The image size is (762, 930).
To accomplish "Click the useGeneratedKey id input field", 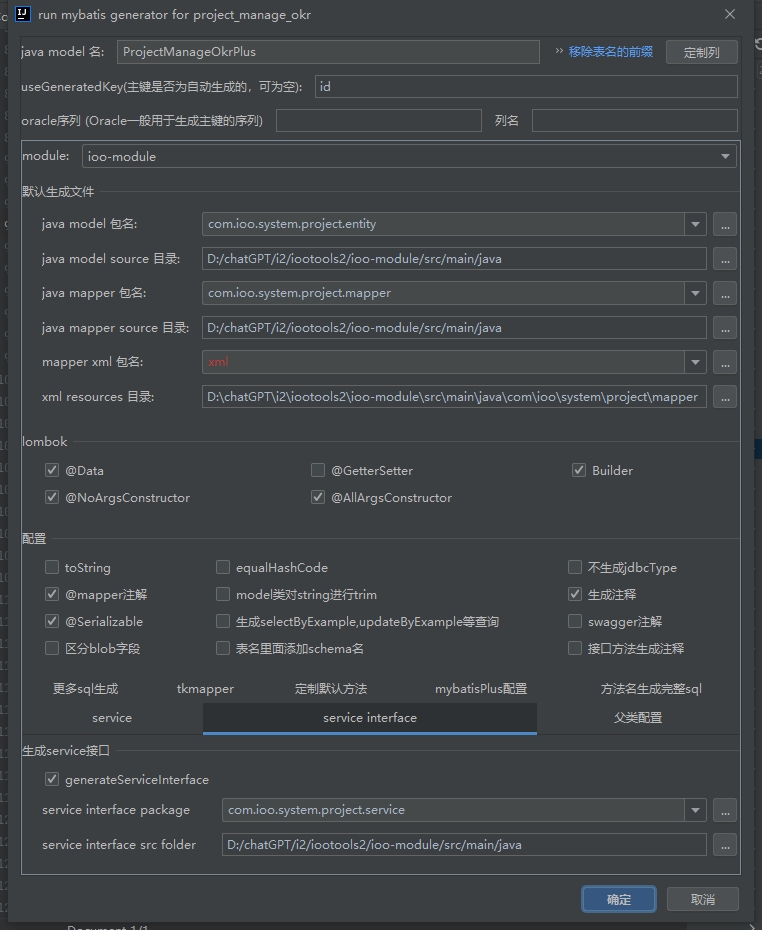I will pos(525,87).
